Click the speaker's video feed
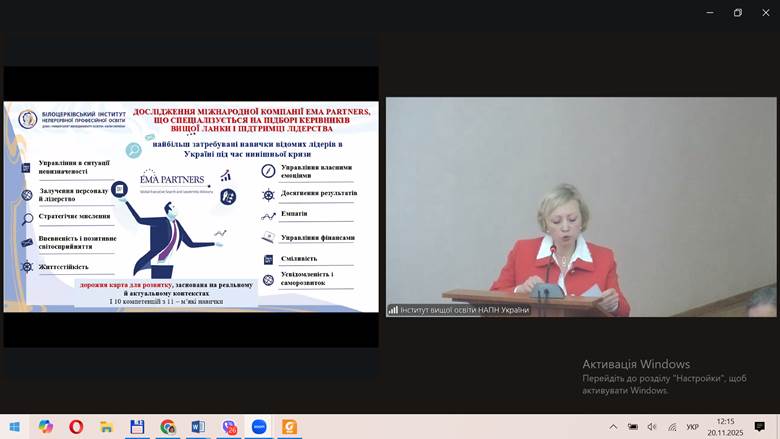Viewport: 780px width, 439px height. pos(581,206)
